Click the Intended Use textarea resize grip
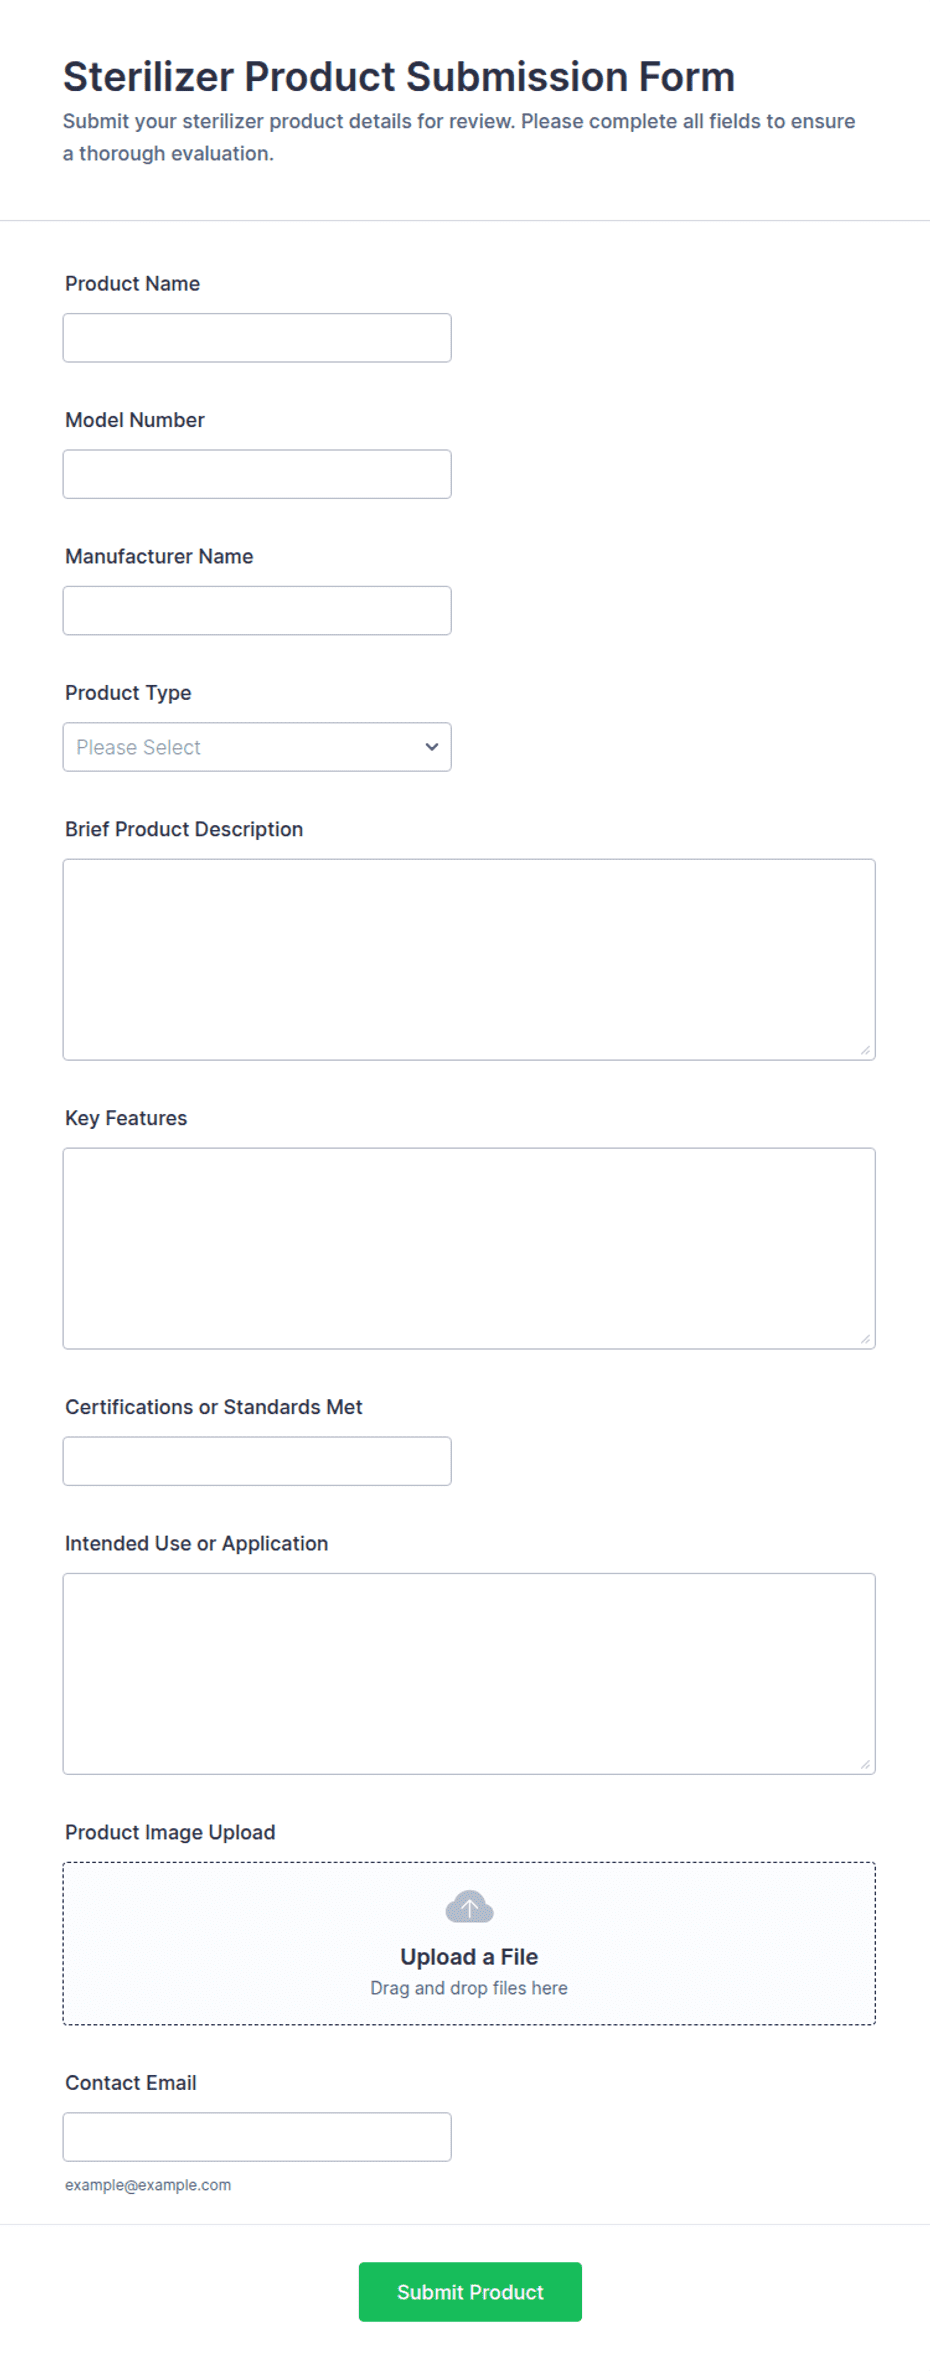Image resolution: width=930 pixels, height=2371 pixels. [x=865, y=1765]
